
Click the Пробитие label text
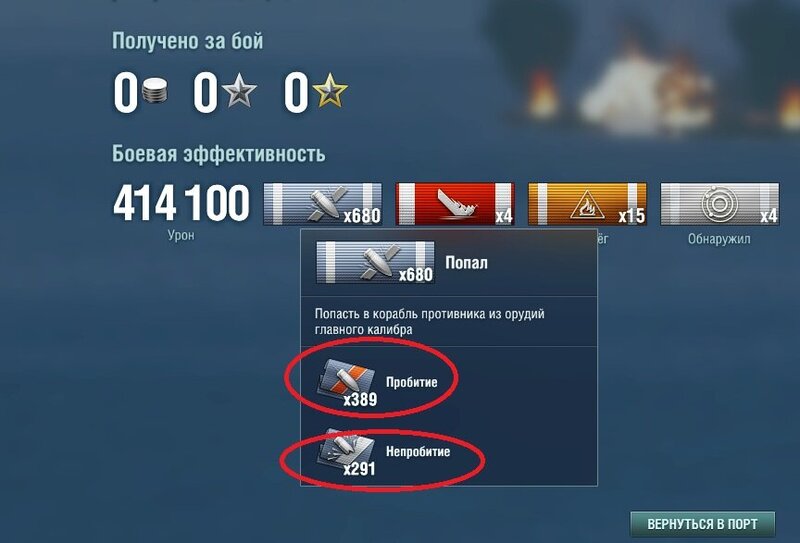click(412, 382)
